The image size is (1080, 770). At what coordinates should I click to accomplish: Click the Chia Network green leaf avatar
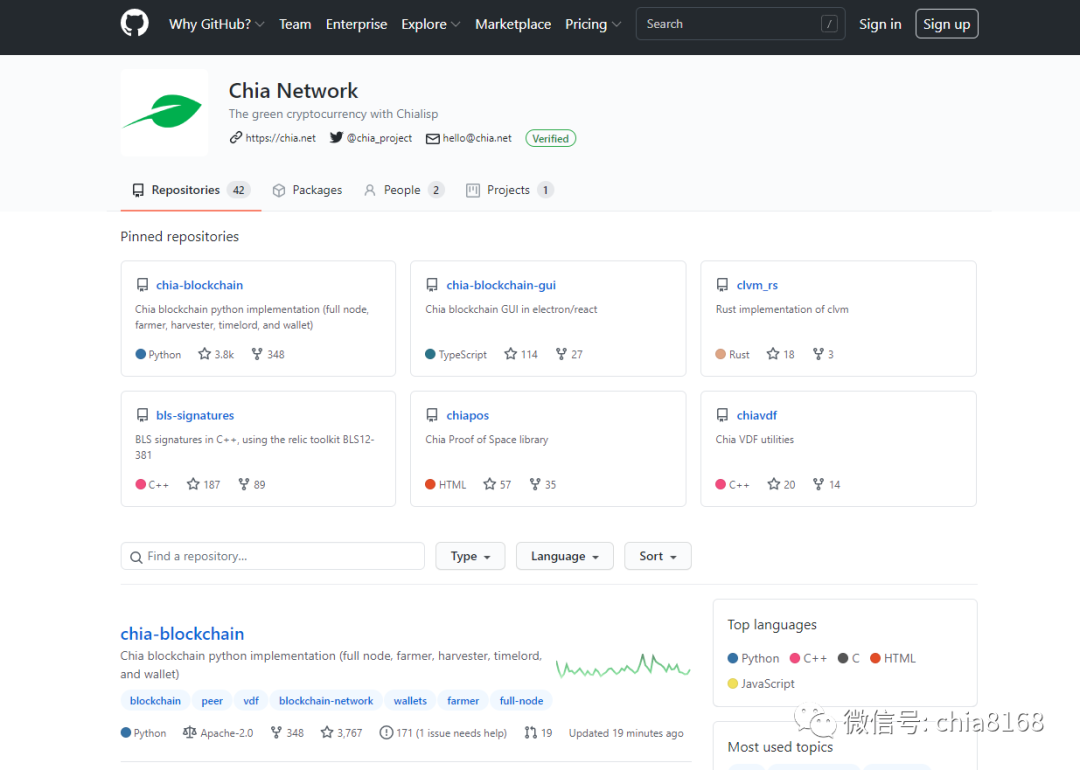tap(164, 112)
